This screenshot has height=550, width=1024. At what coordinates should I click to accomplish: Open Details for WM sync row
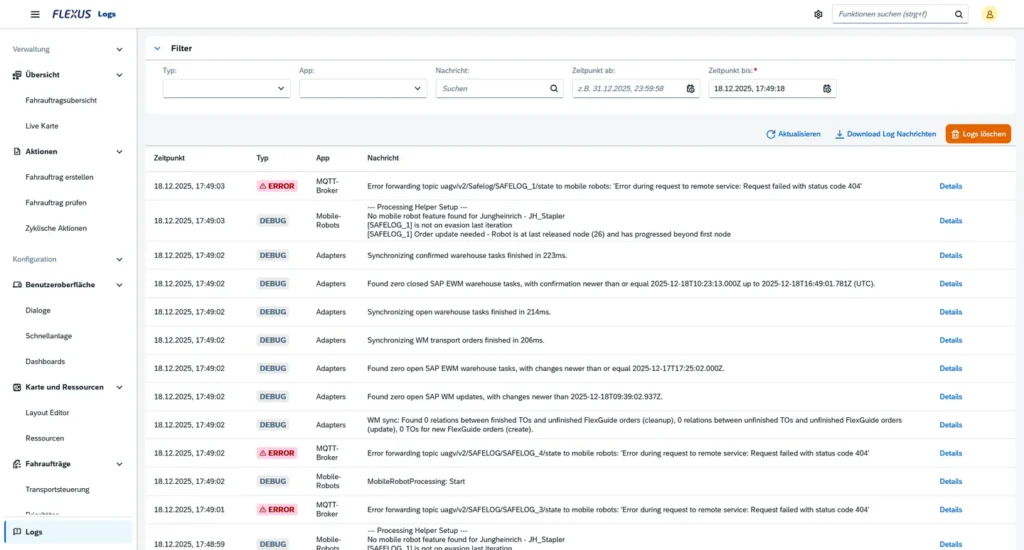[x=950, y=425]
